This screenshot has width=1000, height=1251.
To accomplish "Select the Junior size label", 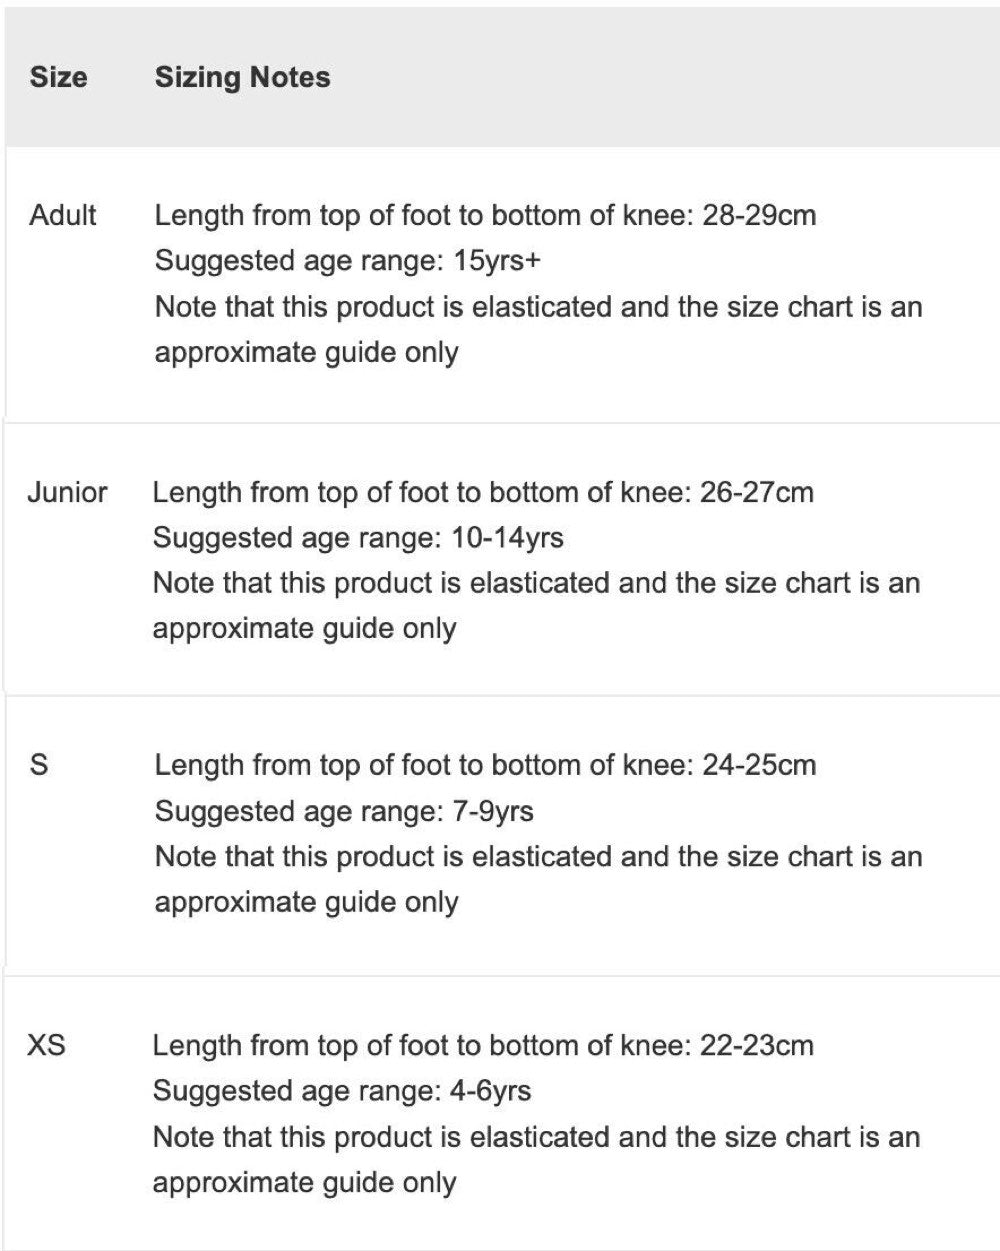I will (67, 492).
